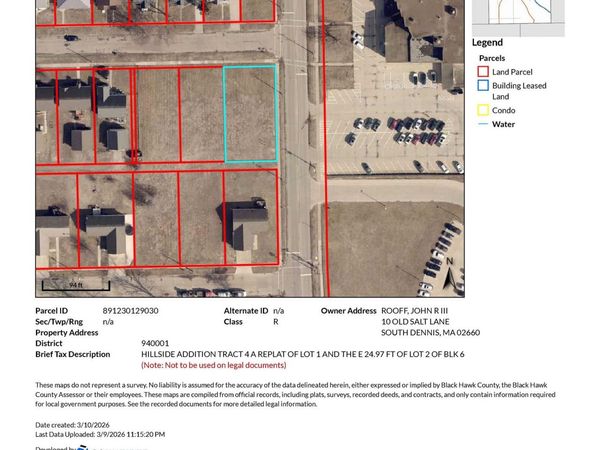The height and width of the screenshot is (450, 600).
Task: Click the Water legend label
Action: coord(503,124)
